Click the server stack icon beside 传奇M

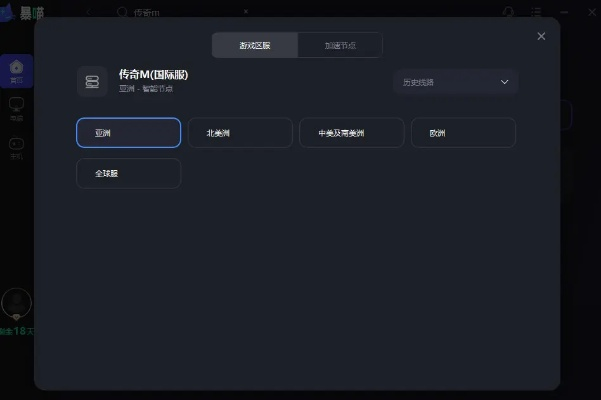pyautogui.click(x=92, y=82)
